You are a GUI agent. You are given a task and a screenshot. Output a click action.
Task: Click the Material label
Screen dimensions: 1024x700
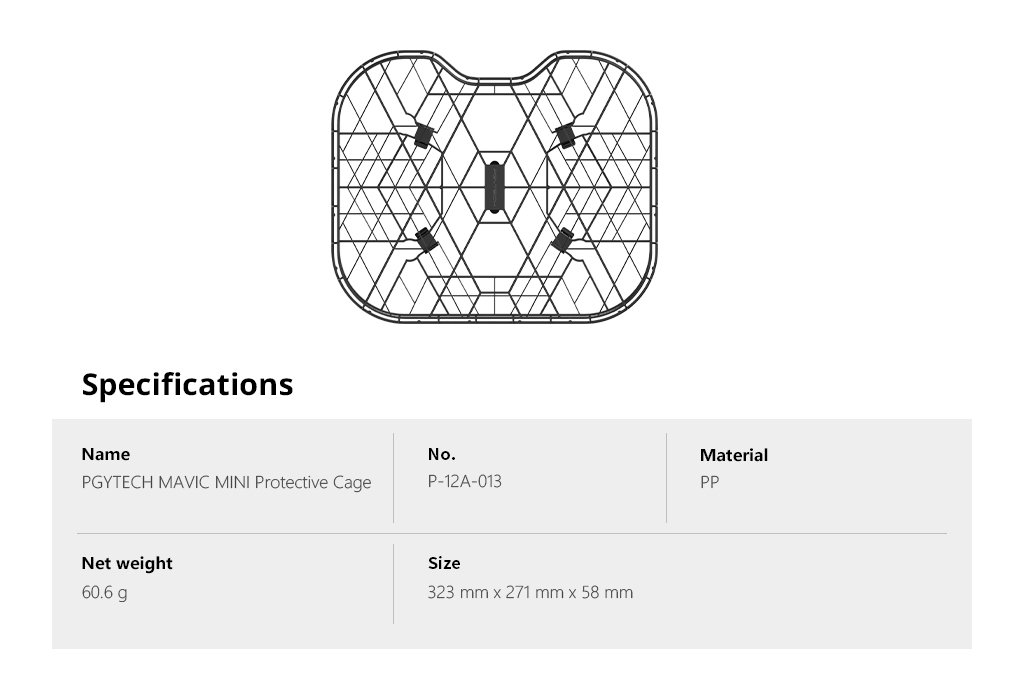pos(734,455)
